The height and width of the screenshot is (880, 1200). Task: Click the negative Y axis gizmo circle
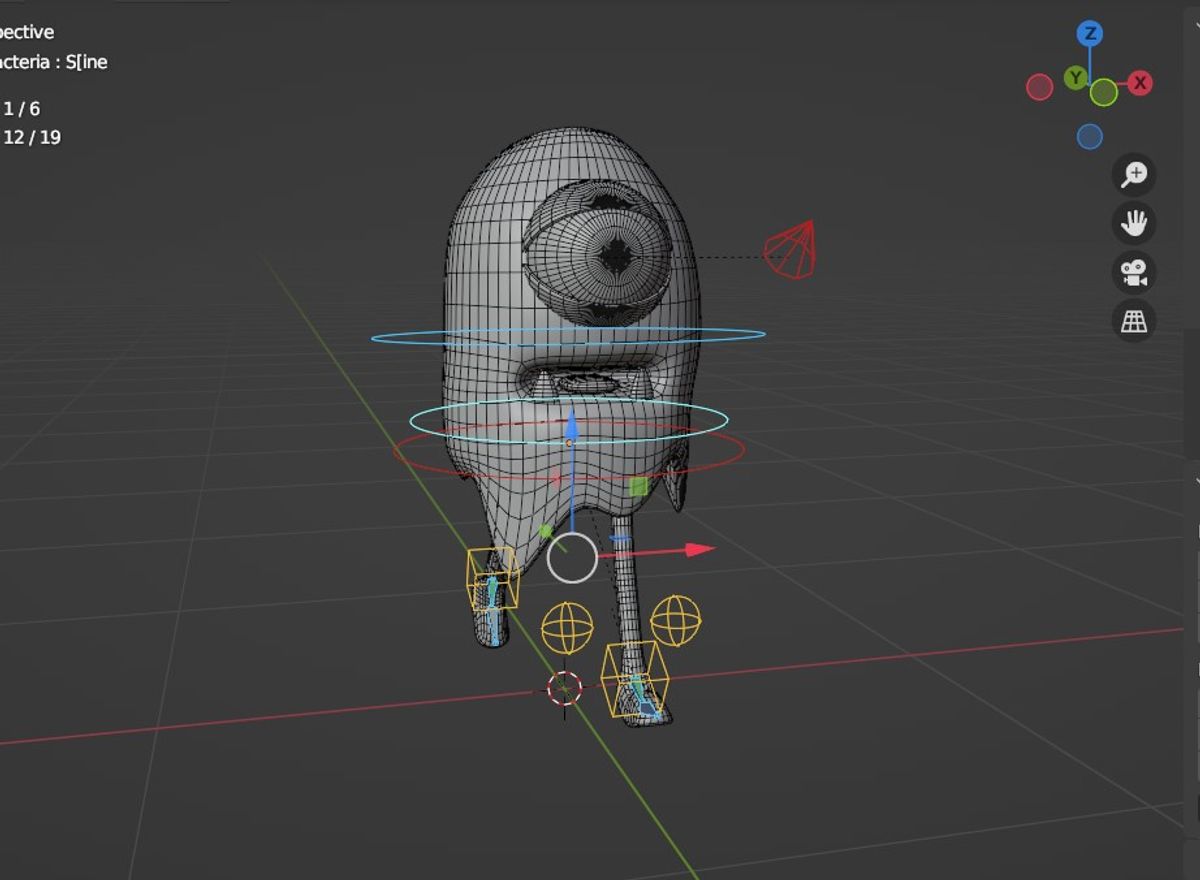(1104, 93)
